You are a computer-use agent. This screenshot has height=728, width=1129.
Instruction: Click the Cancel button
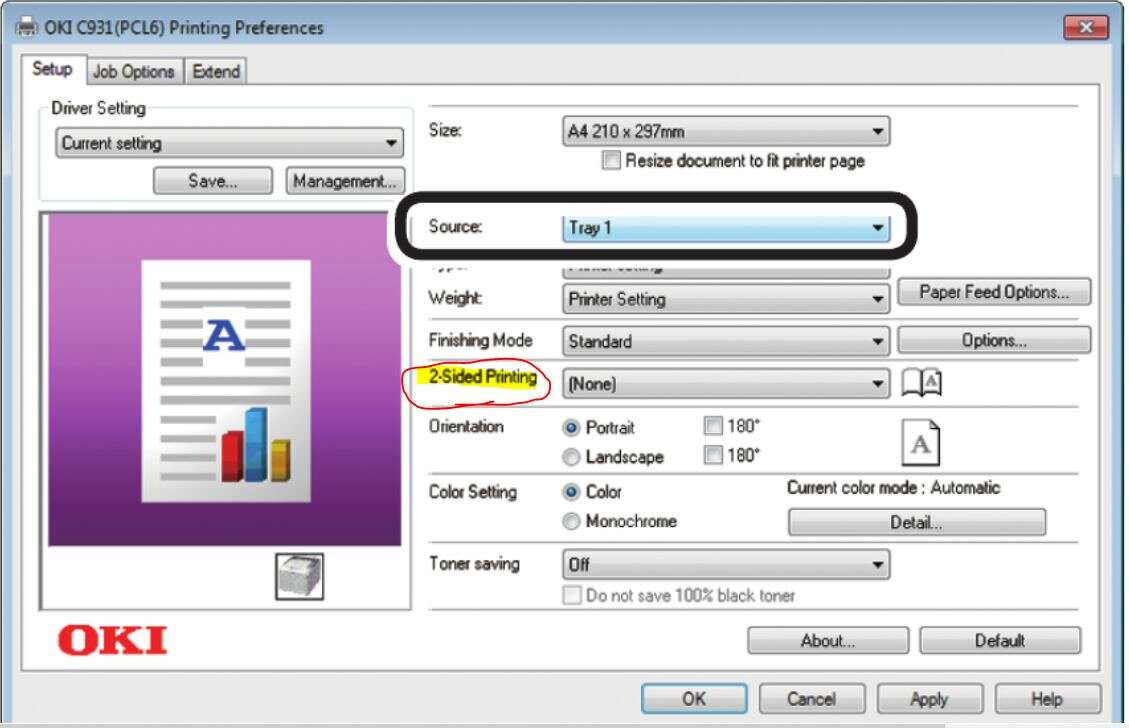pyautogui.click(x=811, y=698)
